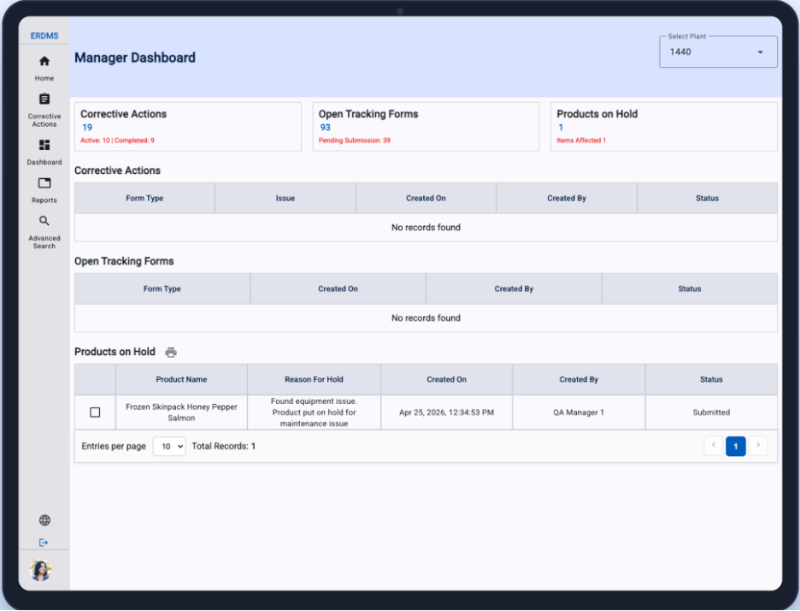Open Corrective Actions clipboard icon in sidebar

coord(44,99)
